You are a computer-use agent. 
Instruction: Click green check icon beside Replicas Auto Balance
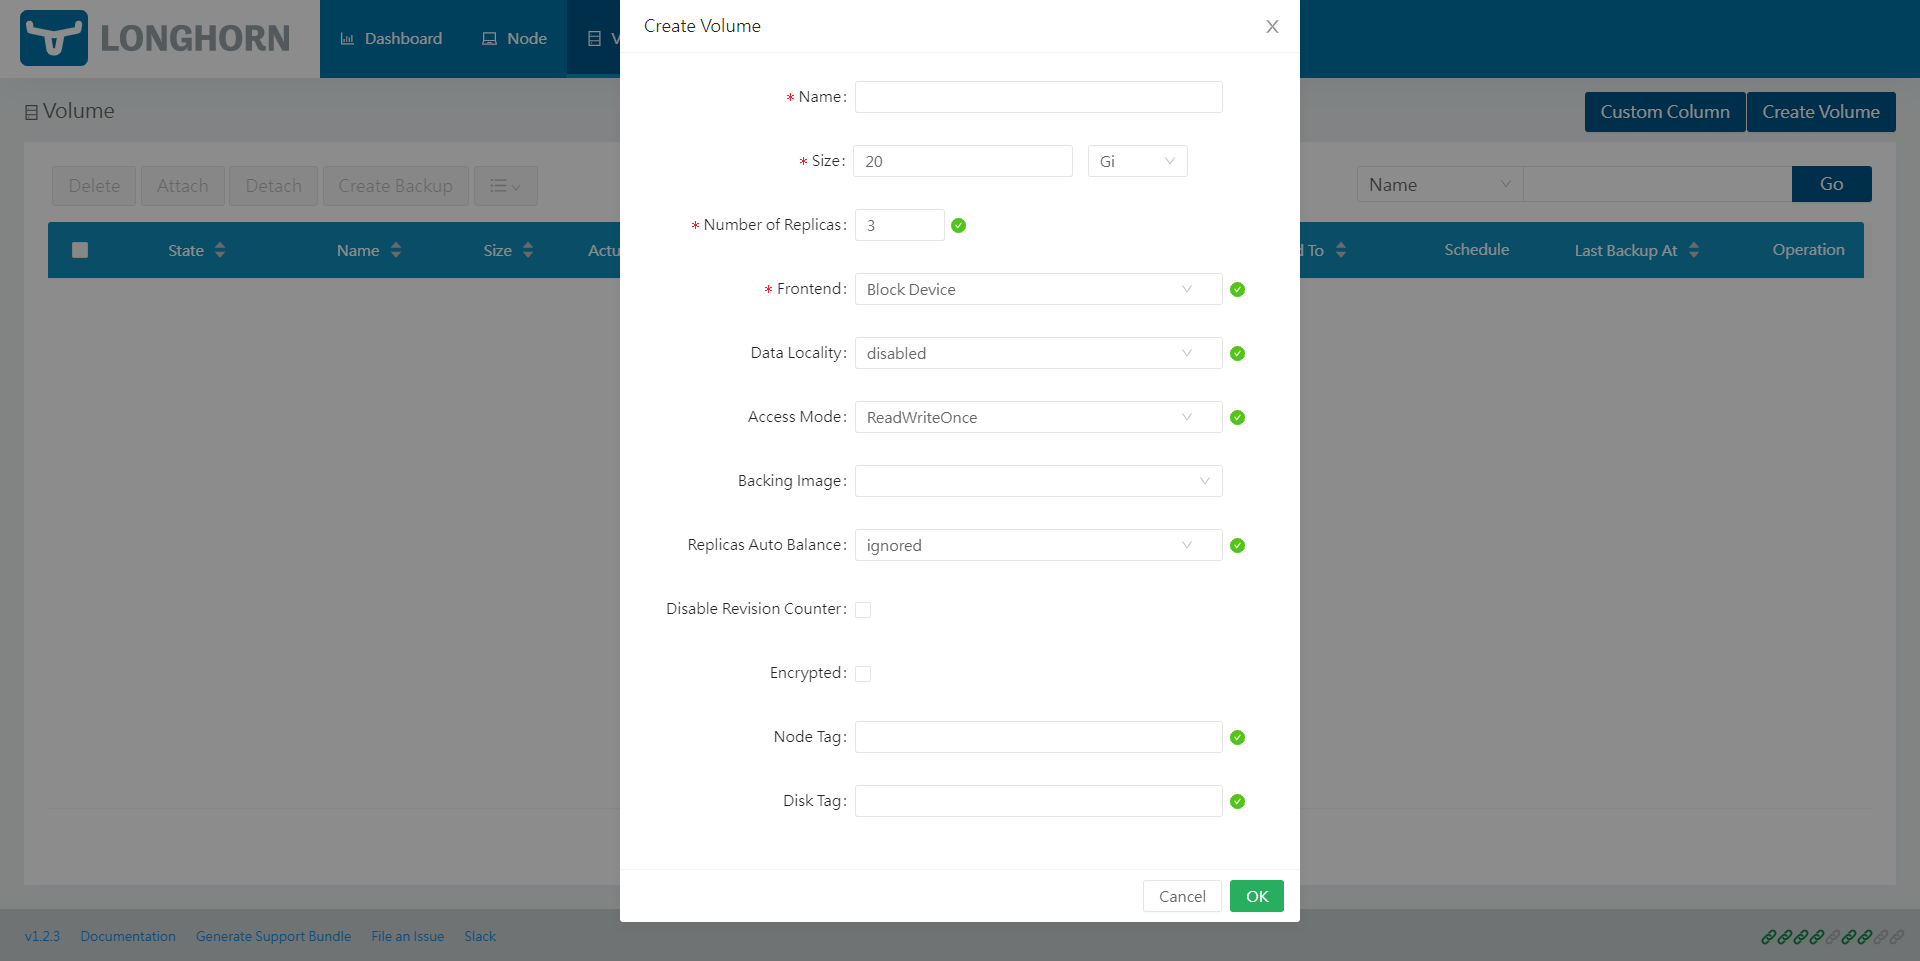tap(1237, 546)
